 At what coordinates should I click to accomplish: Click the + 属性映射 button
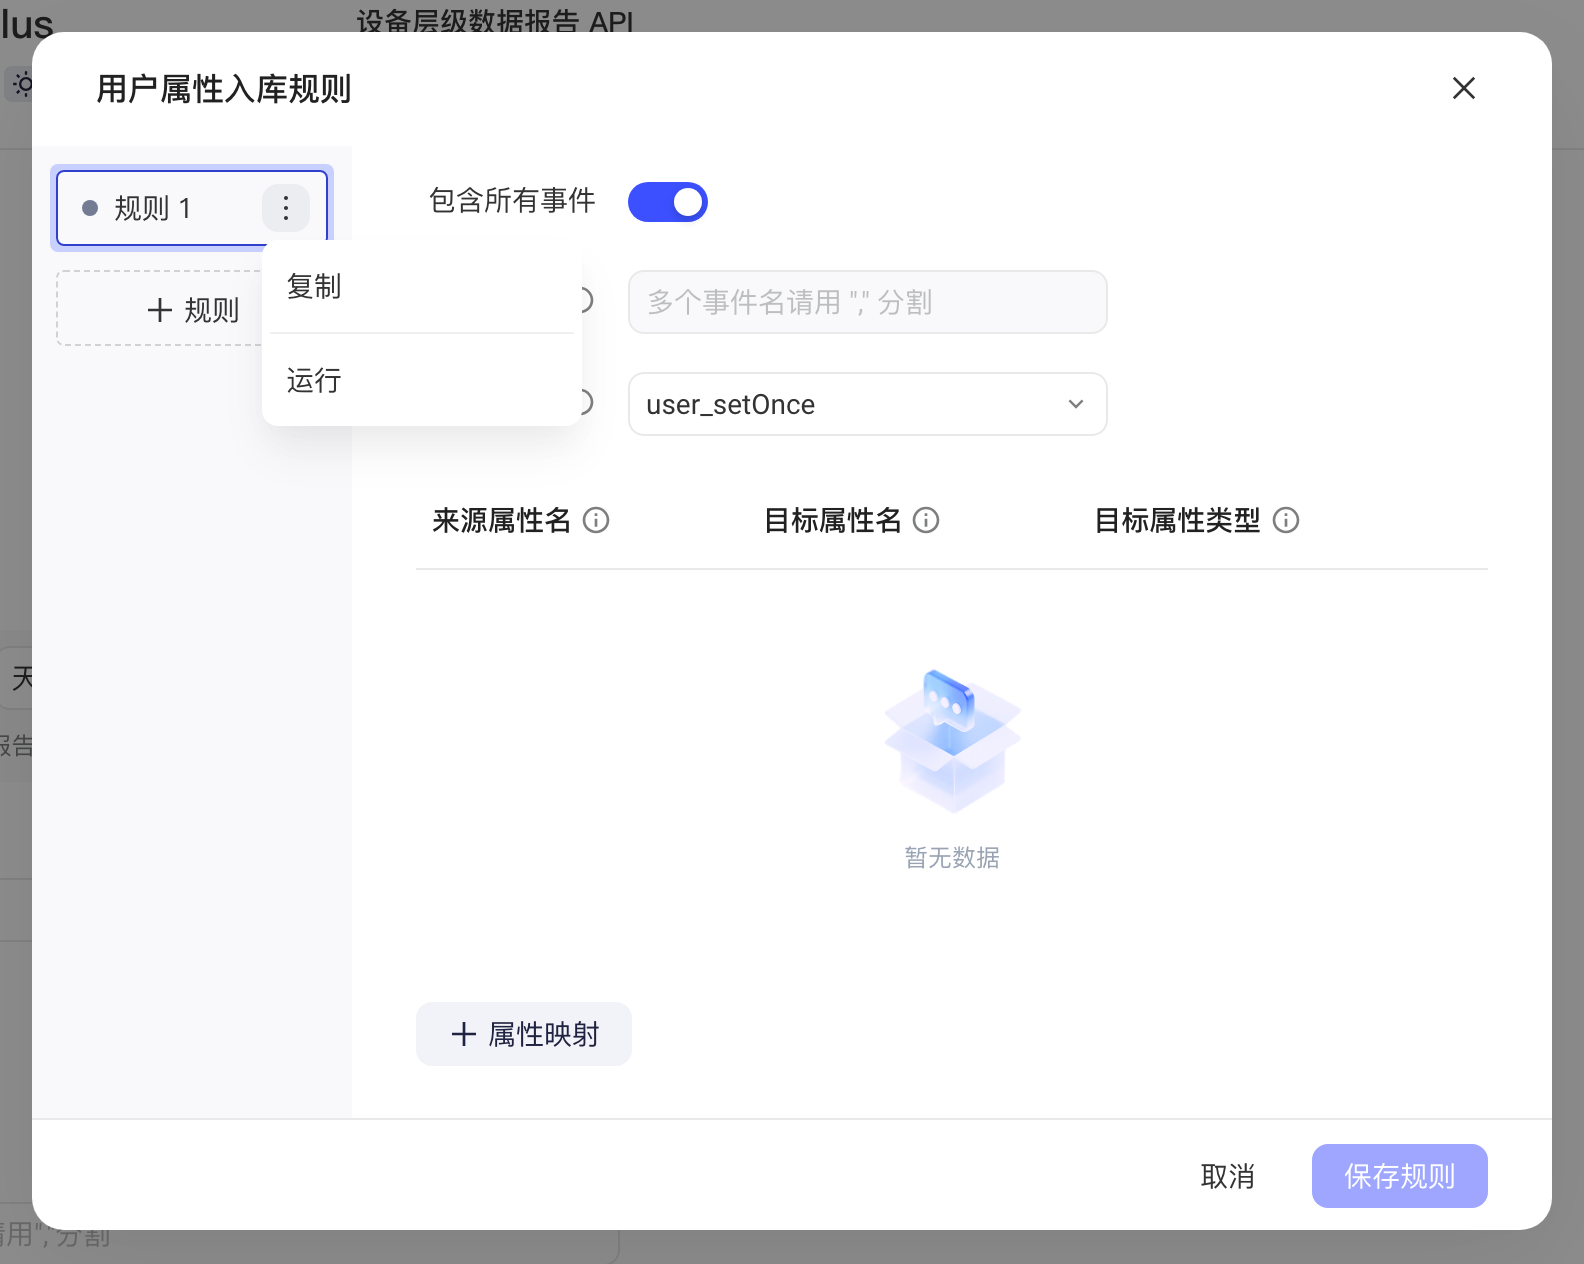[524, 1034]
